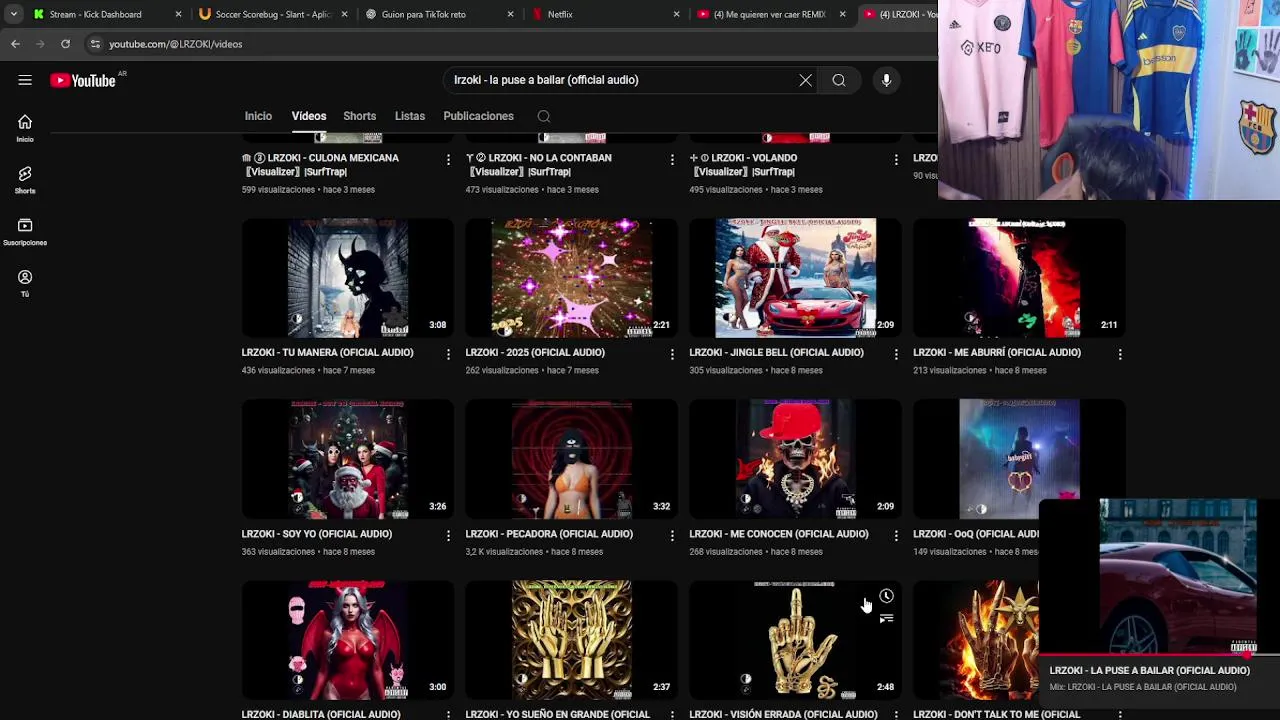Viewport: 1280px width, 720px height.
Task: Click miniplayer title LA PUSE A BAILAR
Action: pyautogui.click(x=1150, y=671)
